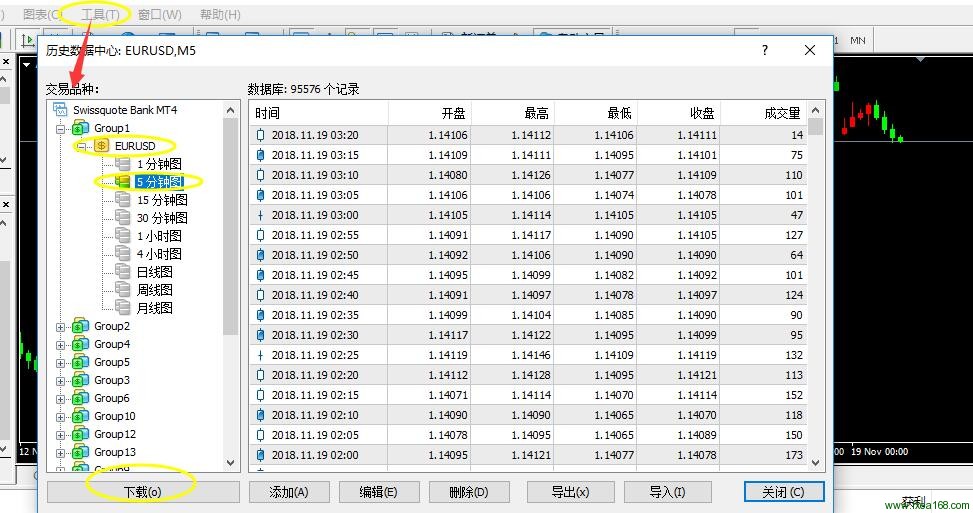Image resolution: width=973 pixels, height=513 pixels.
Task: Click the 导入(I) import button
Action: (x=667, y=492)
